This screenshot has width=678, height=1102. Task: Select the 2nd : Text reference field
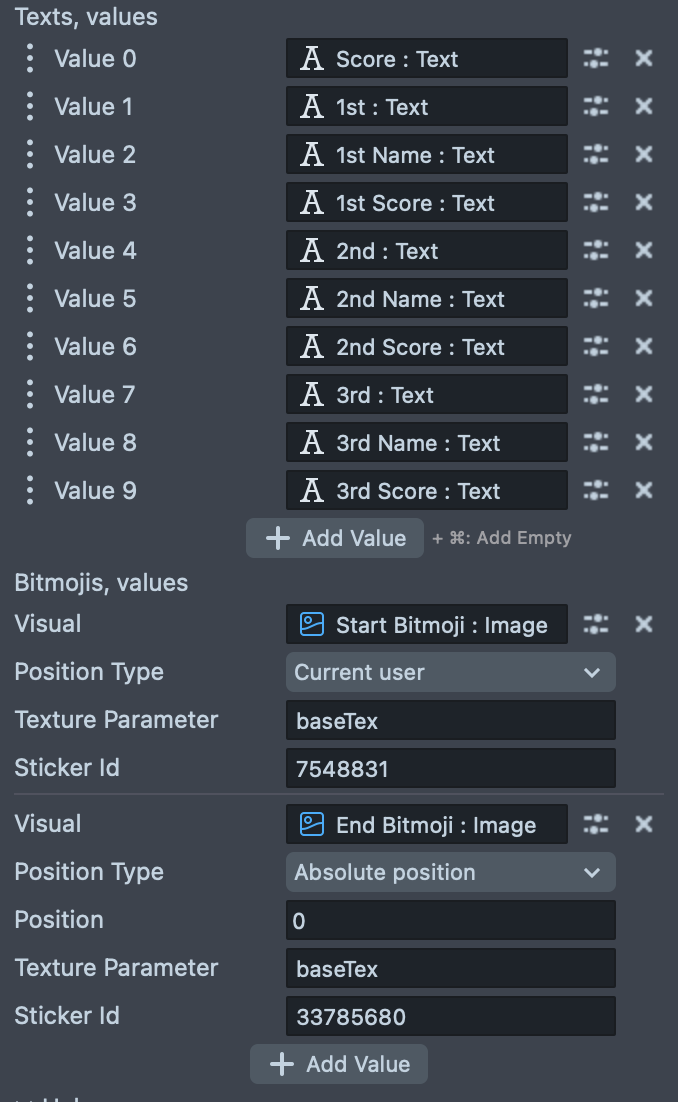pyautogui.click(x=427, y=251)
